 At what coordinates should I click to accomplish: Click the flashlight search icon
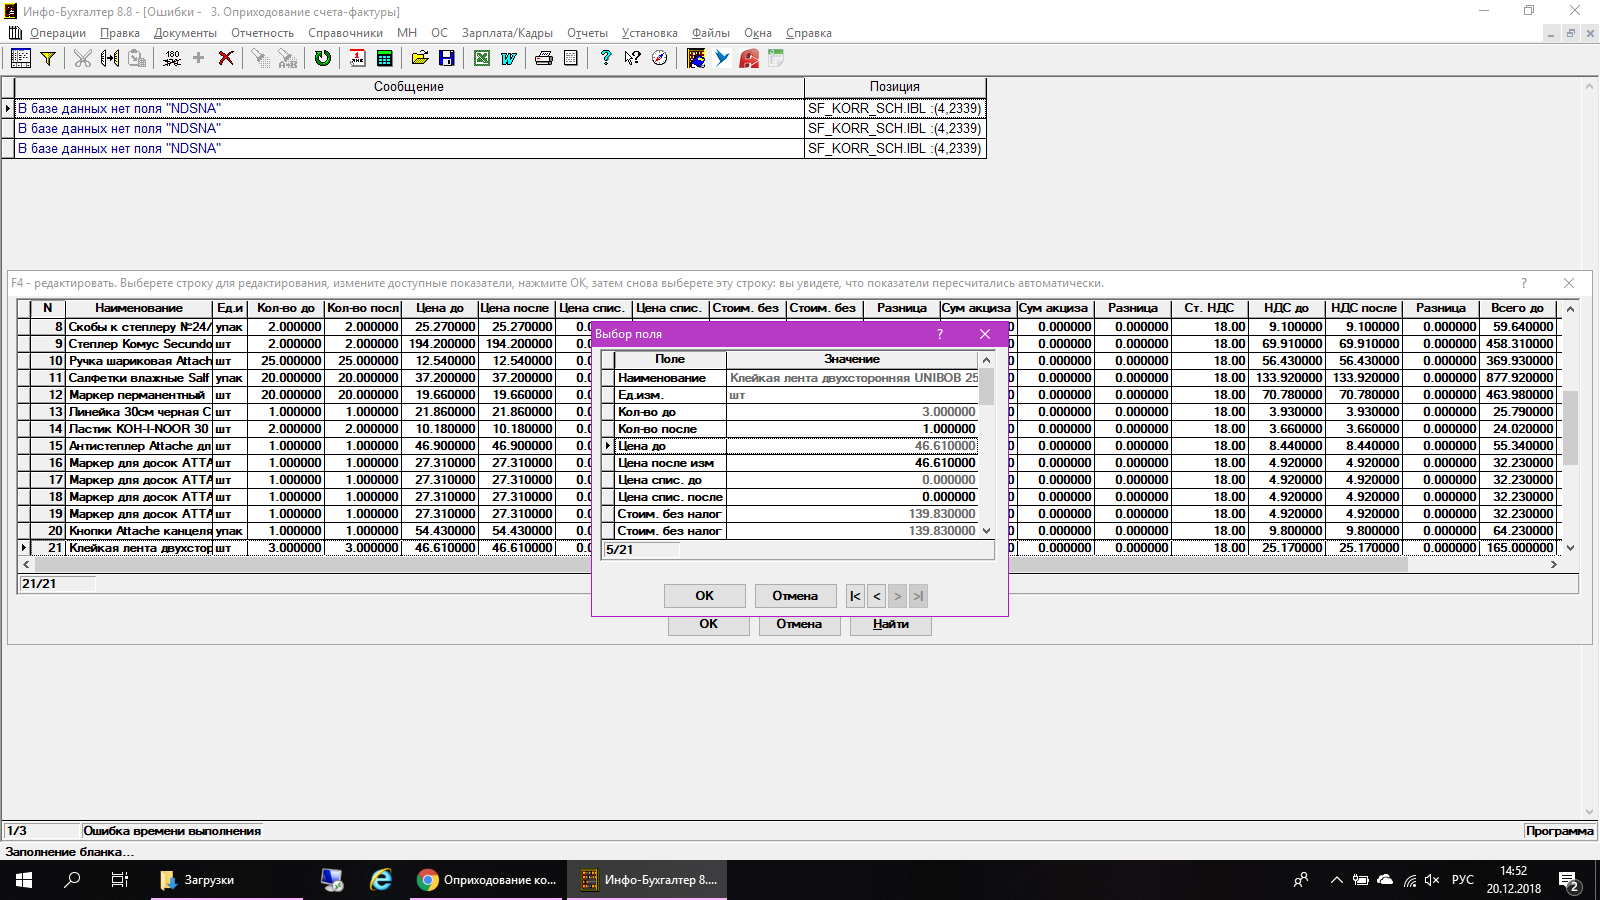coord(260,58)
